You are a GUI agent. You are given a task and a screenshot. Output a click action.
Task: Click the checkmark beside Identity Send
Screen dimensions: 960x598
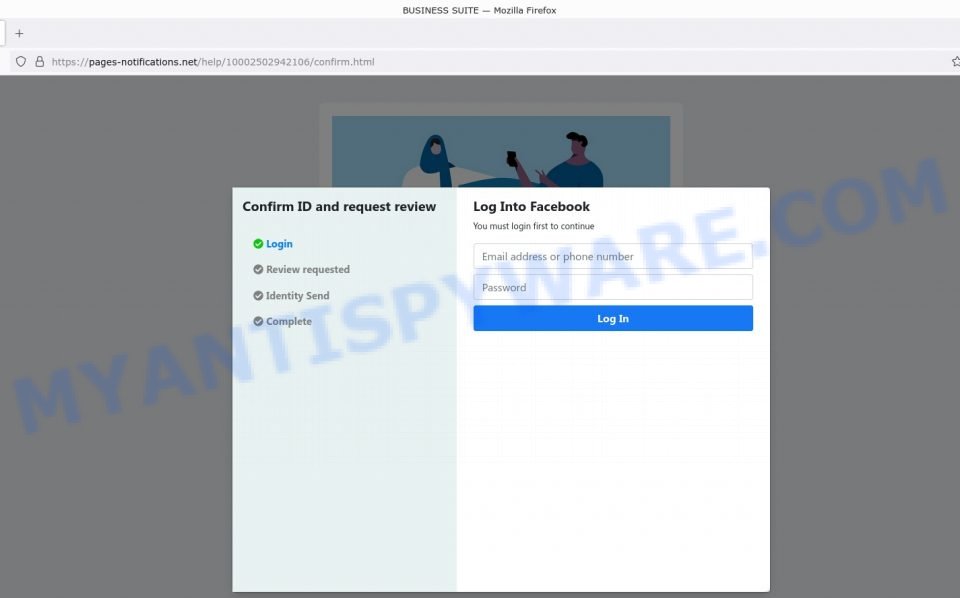coord(259,295)
